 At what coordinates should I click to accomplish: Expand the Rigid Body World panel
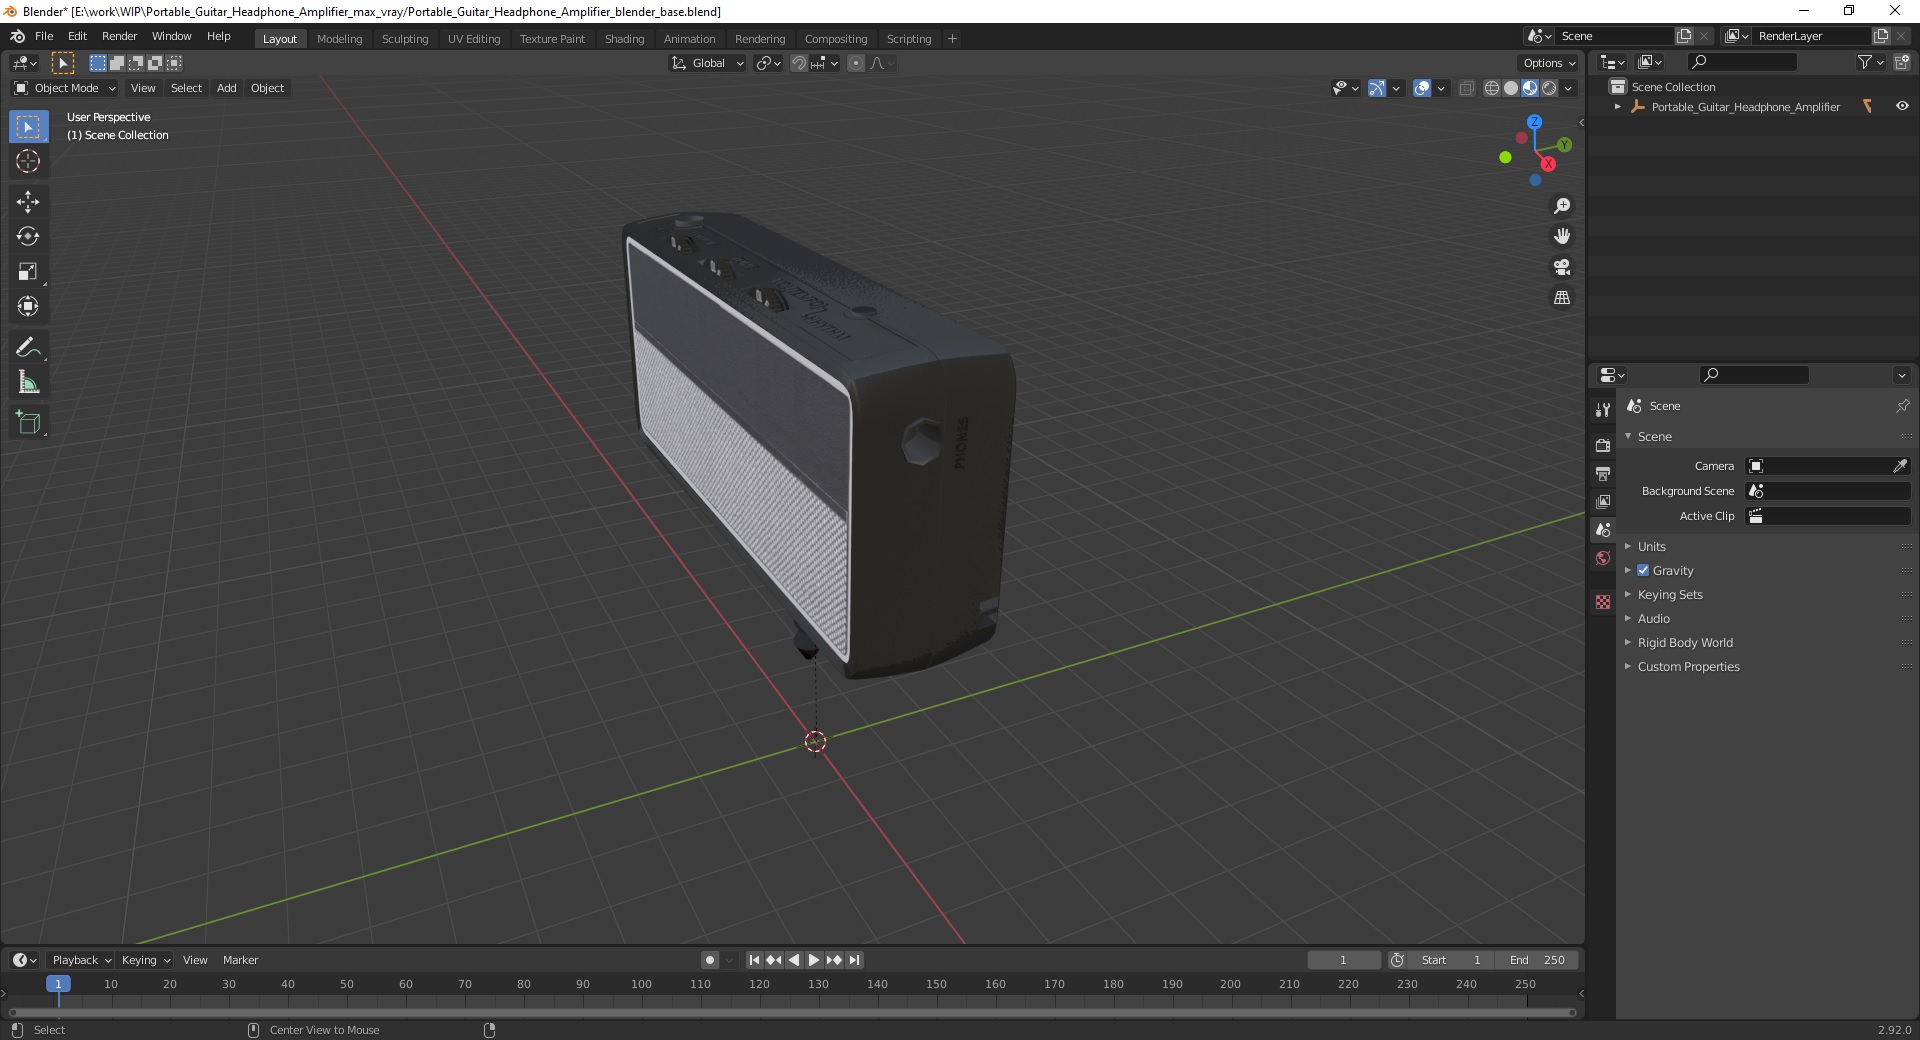1685,643
